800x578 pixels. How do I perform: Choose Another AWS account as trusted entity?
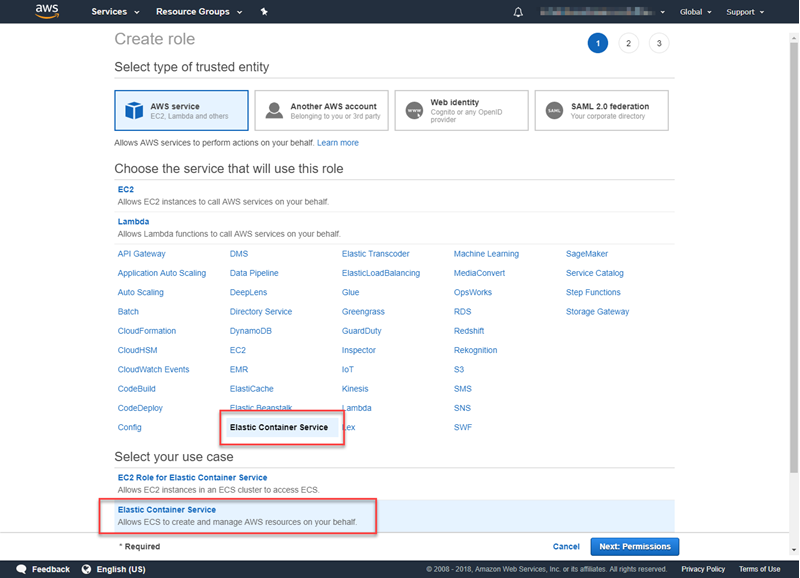322,110
